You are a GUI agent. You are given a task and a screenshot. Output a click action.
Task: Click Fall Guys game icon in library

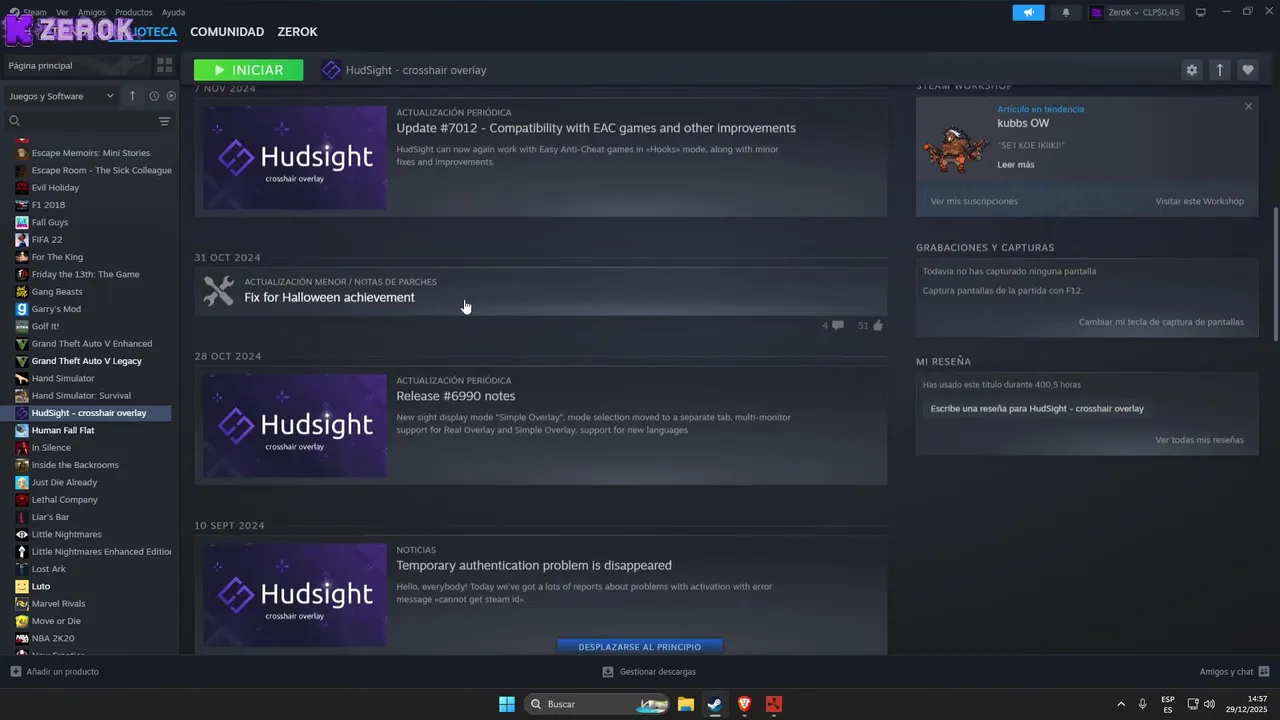coord(22,222)
